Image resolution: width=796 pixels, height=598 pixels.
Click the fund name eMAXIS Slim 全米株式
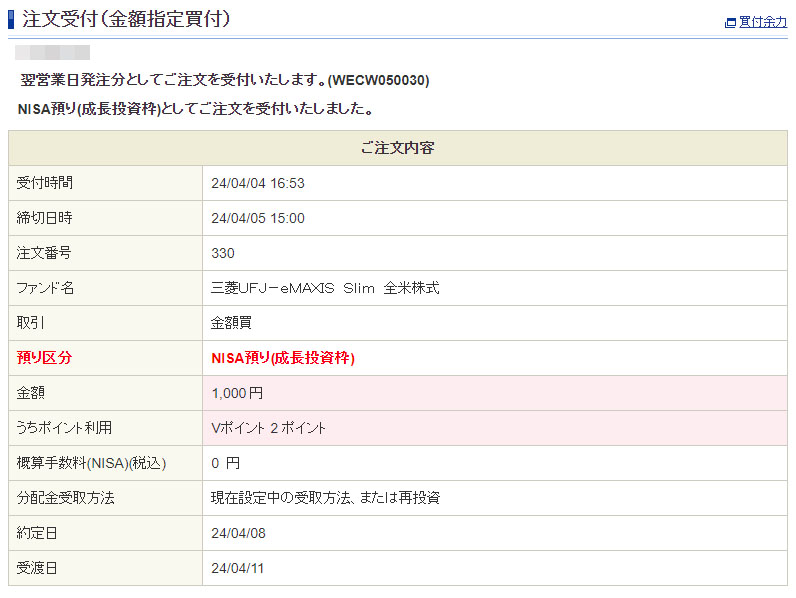(x=325, y=288)
